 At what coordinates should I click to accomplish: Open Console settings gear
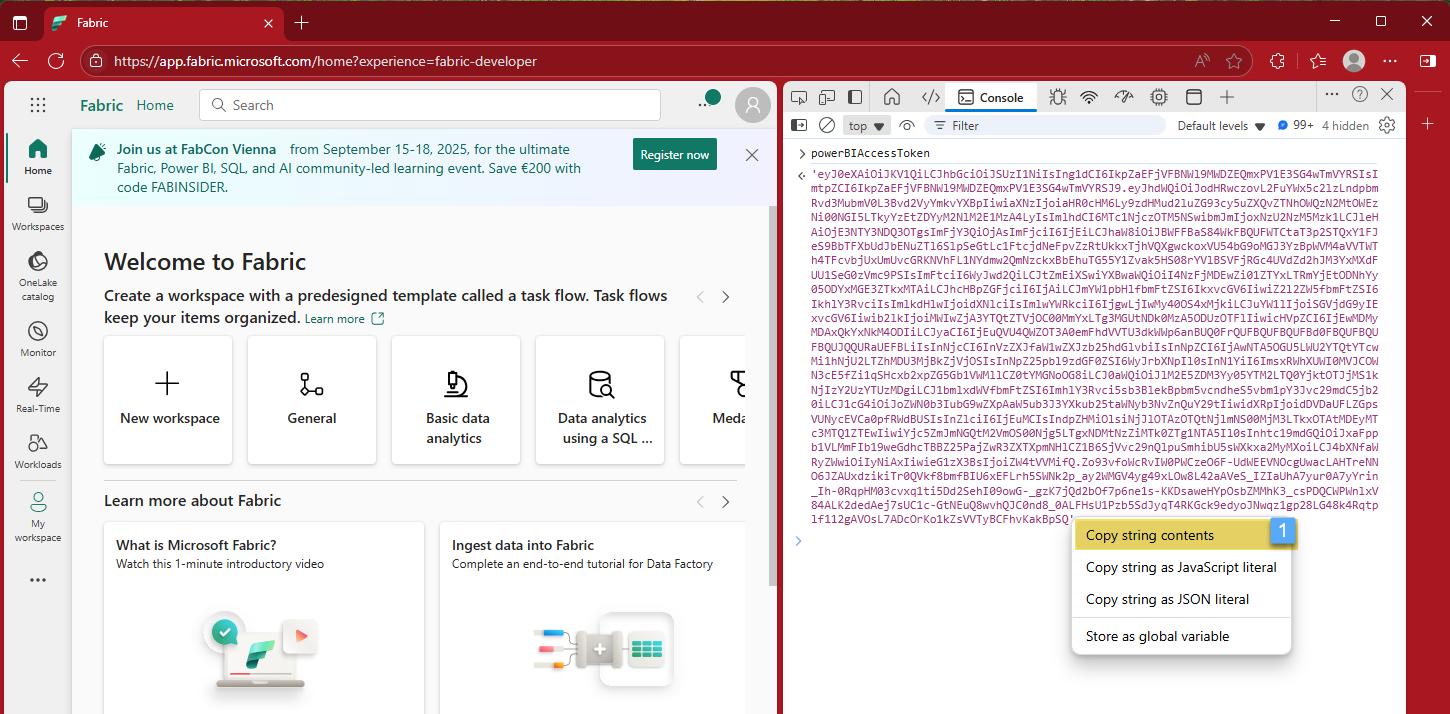tap(1386, 126)
